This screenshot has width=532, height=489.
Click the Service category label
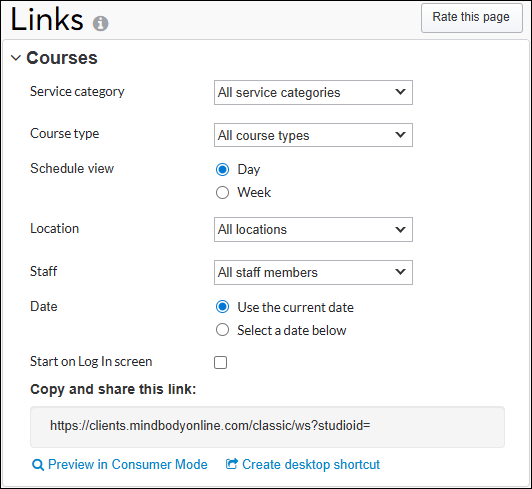pos(77,92)
